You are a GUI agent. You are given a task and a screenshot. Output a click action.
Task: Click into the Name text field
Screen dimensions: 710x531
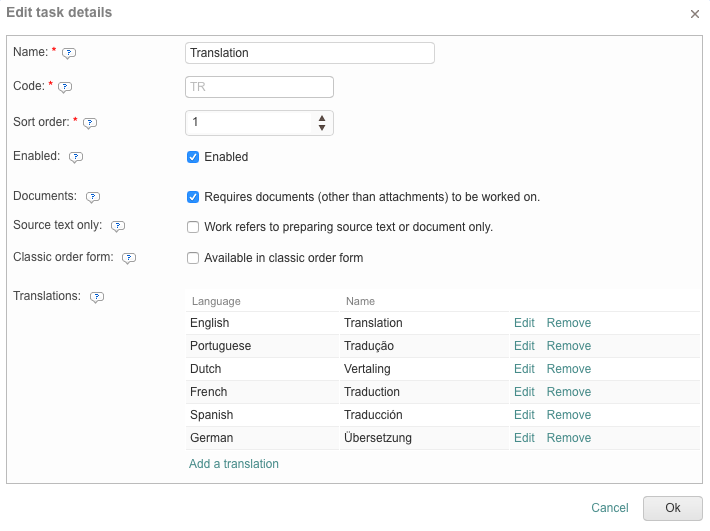coord(310,53)
